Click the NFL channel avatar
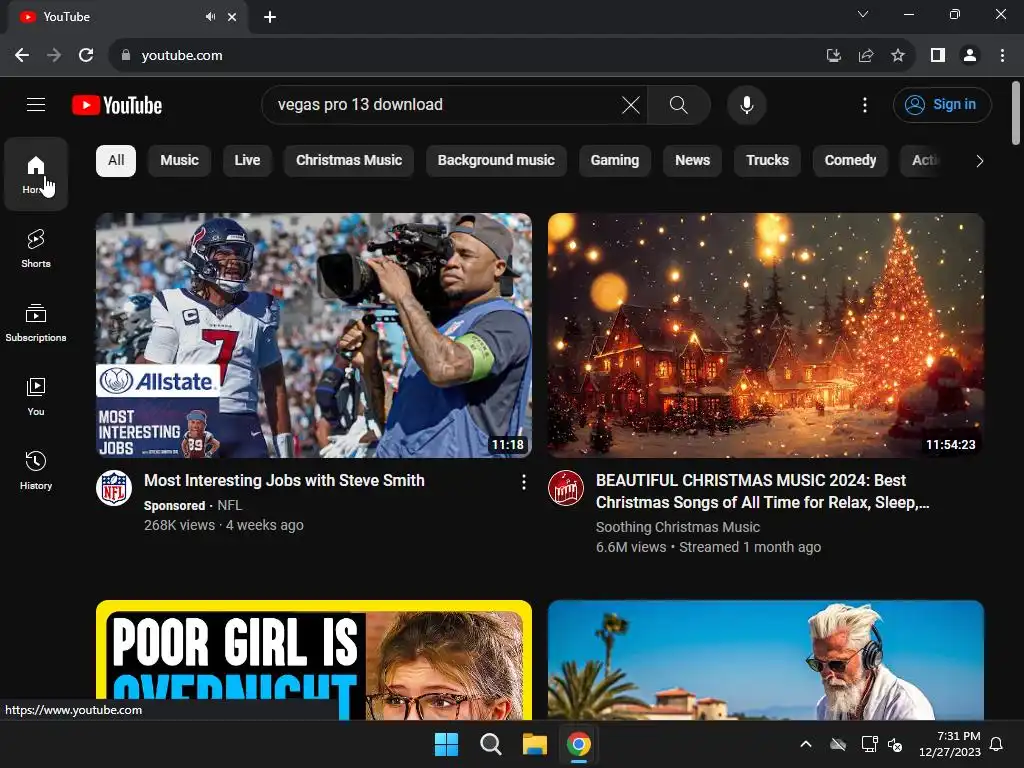 click(x=114, y=488)
